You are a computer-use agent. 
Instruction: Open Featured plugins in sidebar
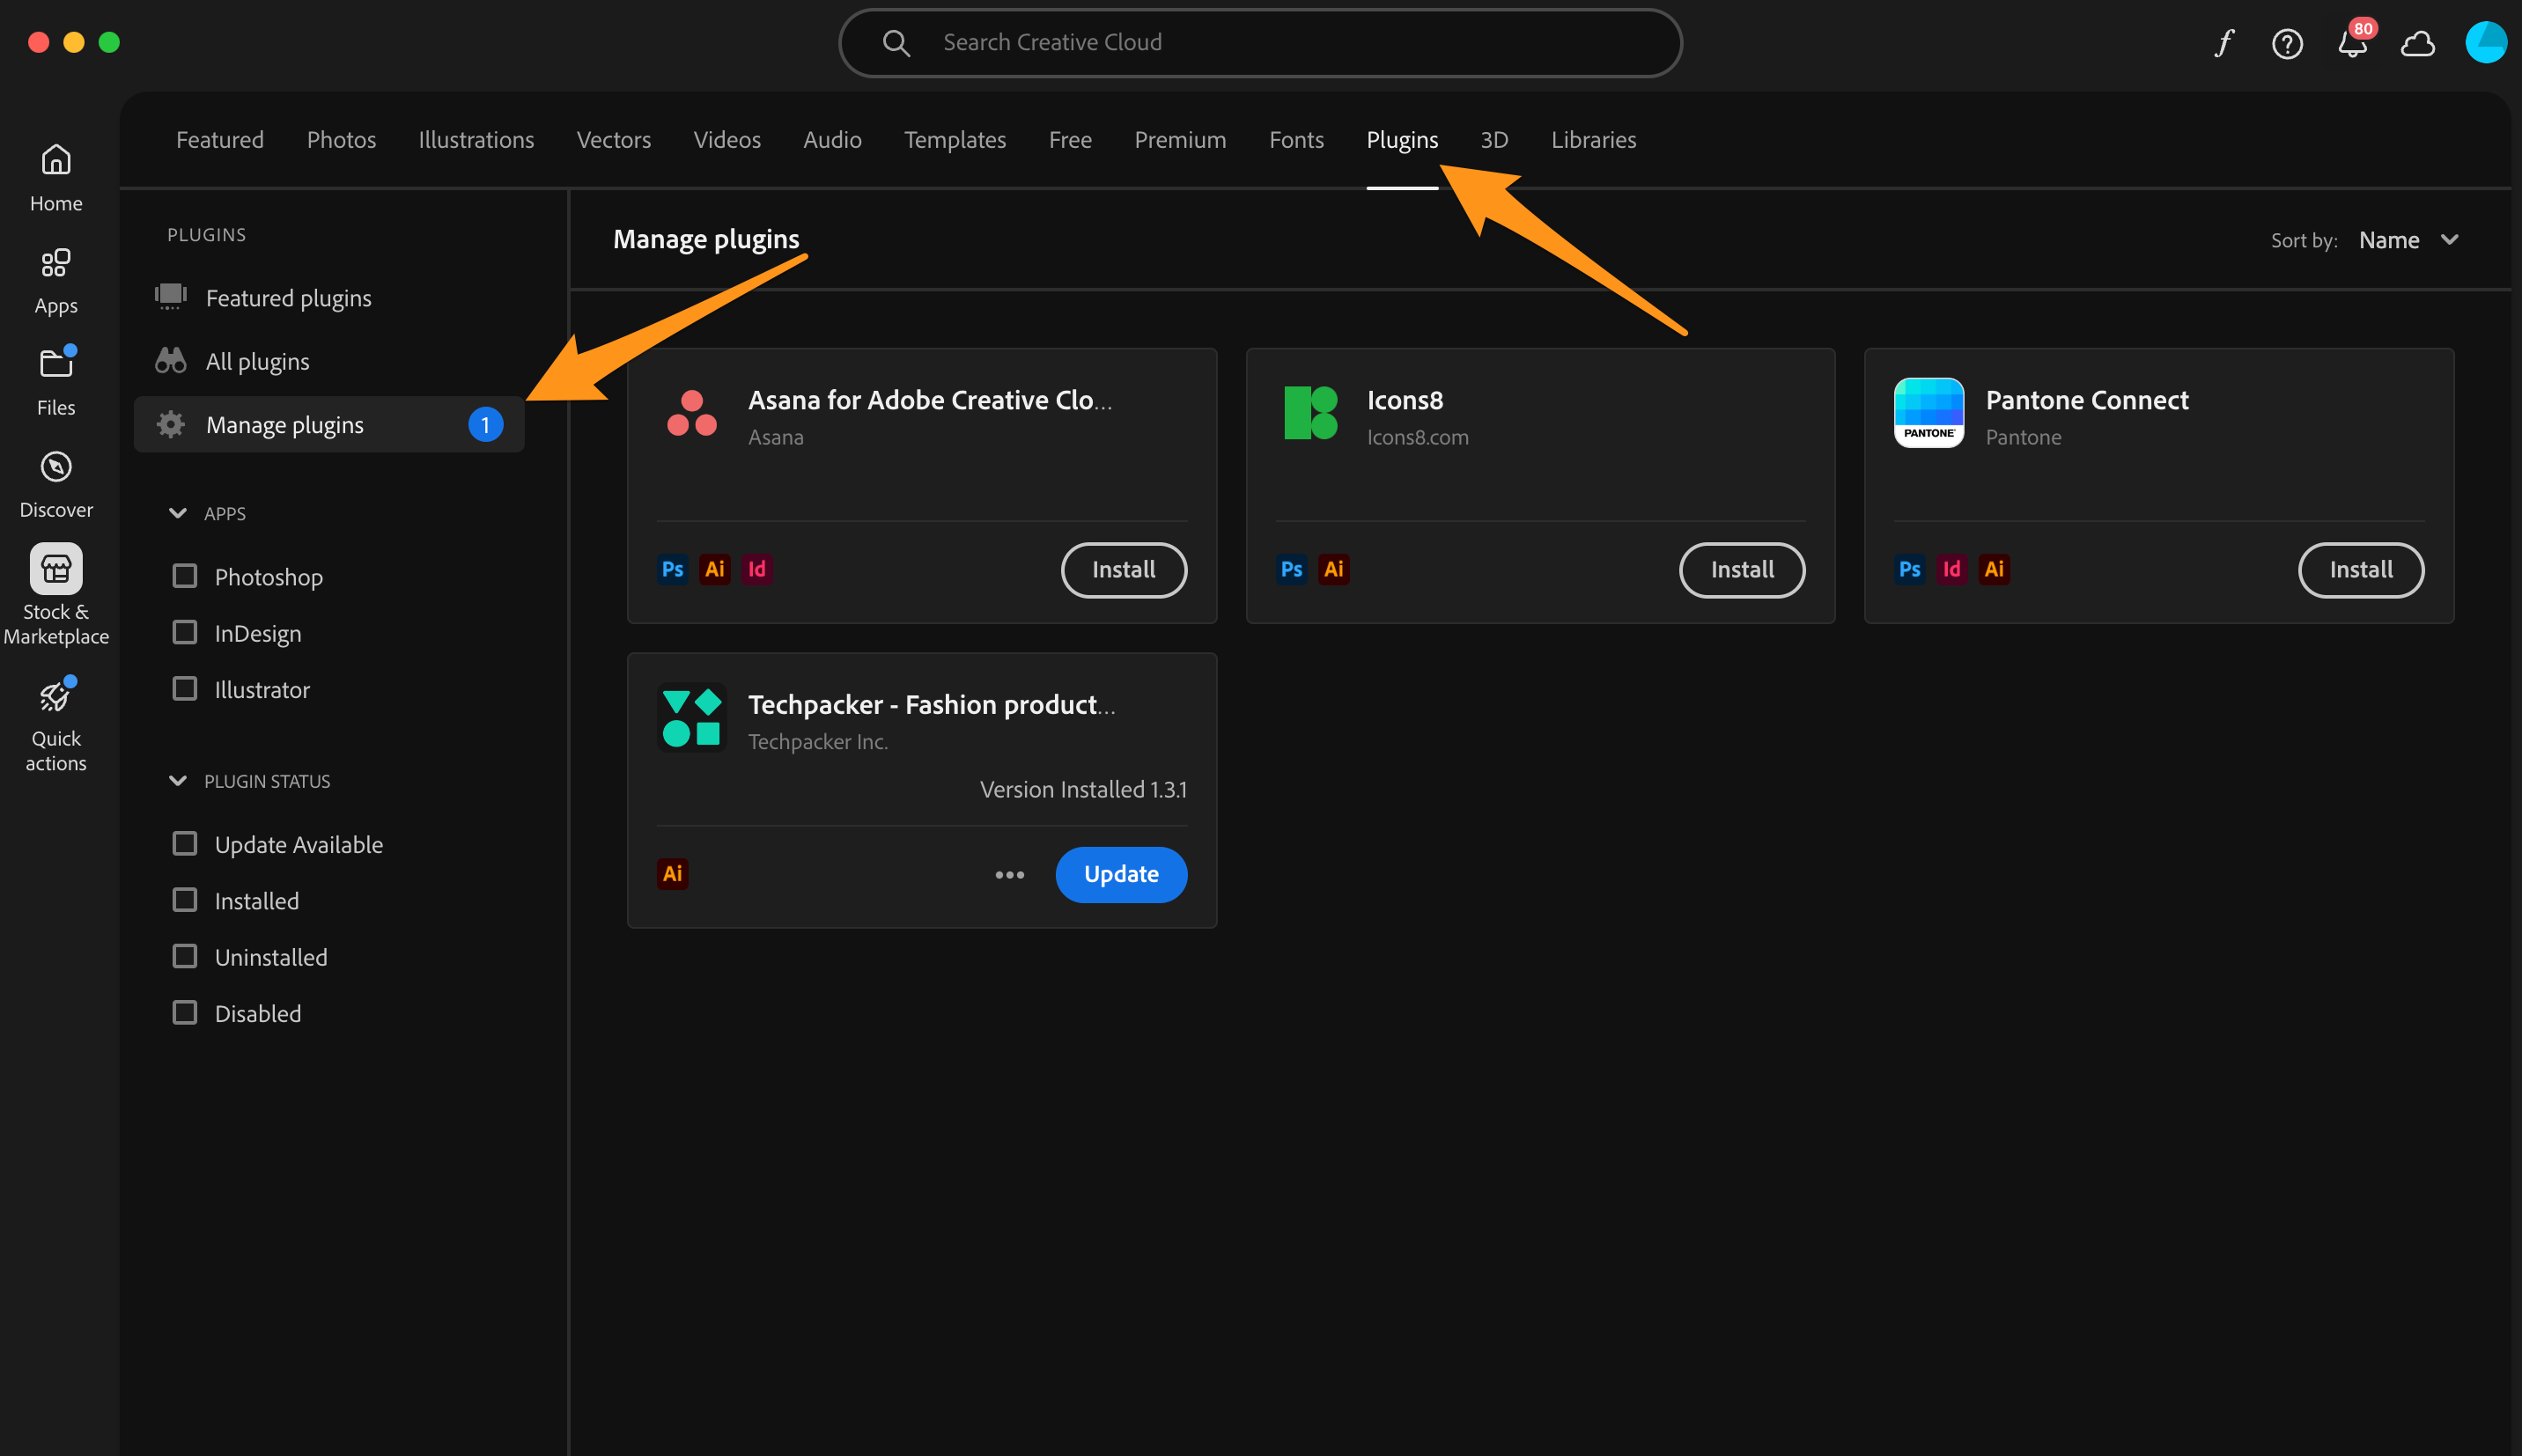[x=329, y=298]
